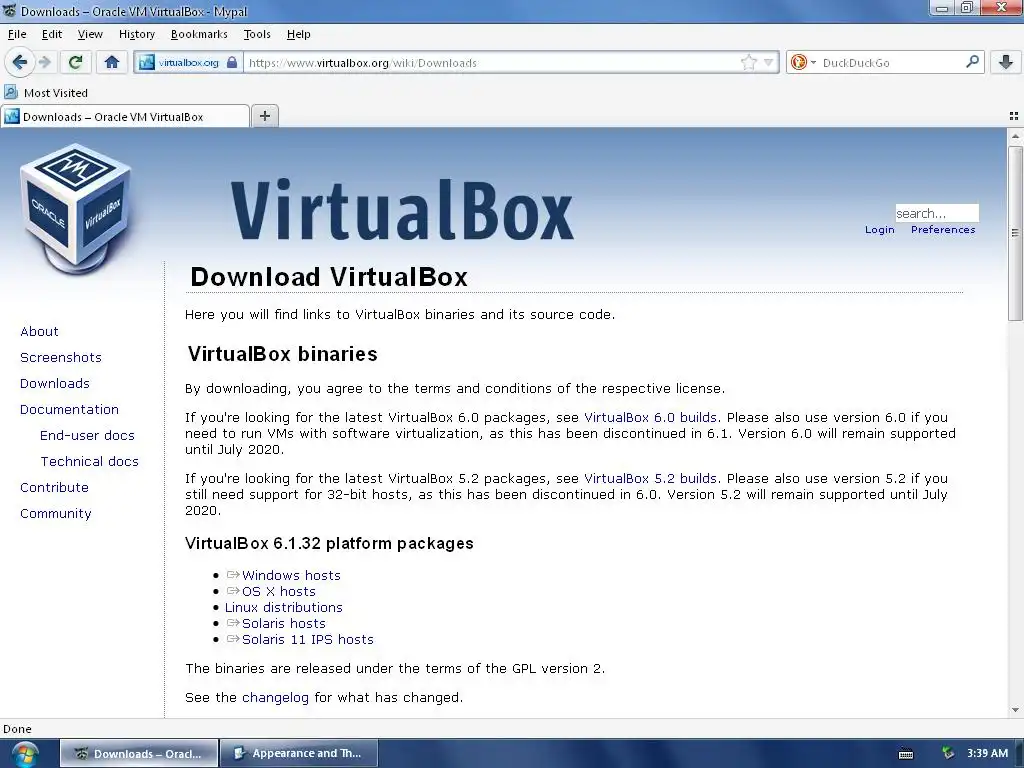1024x768 pixels.
Task: Open the Windows Start button
Action: pos(25,754)
